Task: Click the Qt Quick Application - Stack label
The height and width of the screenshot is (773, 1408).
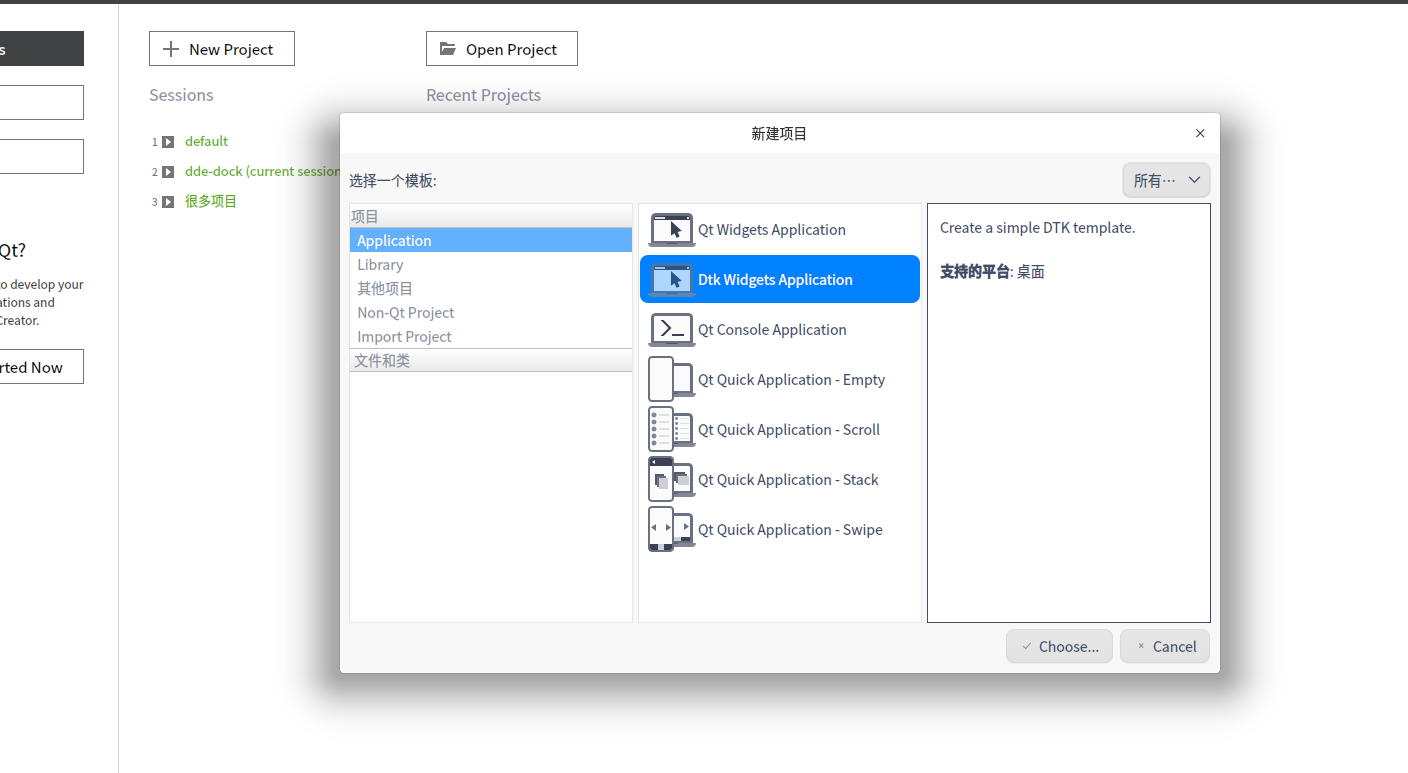Action: pyautogui.click(x=788, y=480)
